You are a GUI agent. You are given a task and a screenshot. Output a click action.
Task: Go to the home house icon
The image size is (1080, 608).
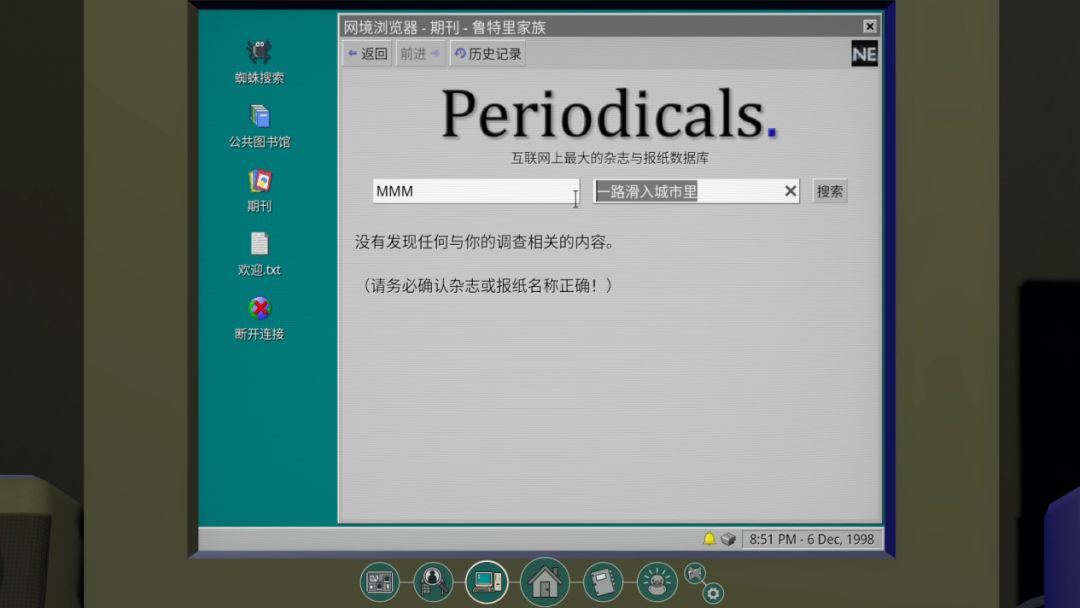point(545,582)
